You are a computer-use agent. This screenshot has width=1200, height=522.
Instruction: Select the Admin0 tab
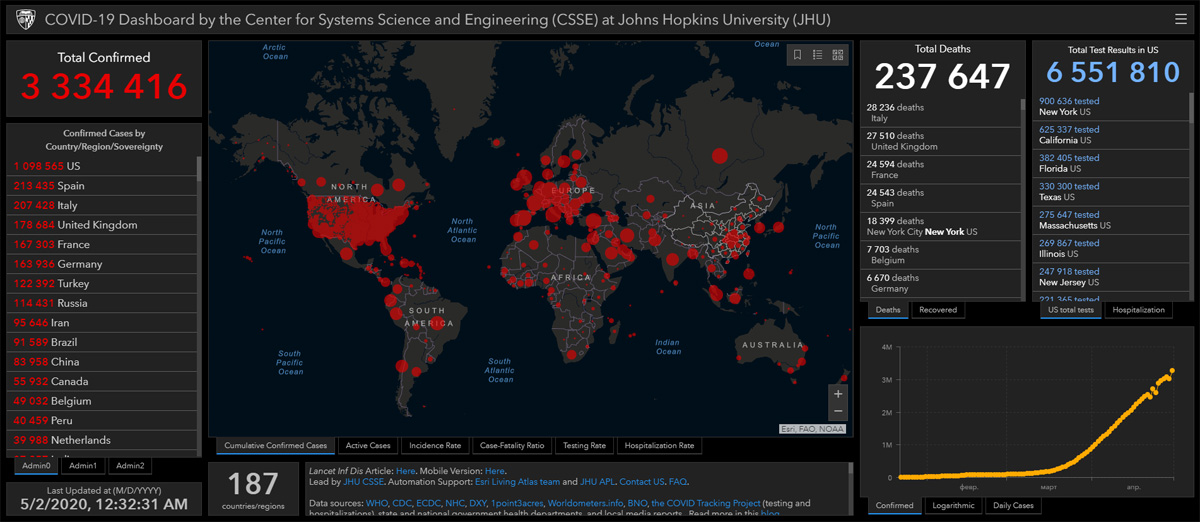[x=35, y=465]
